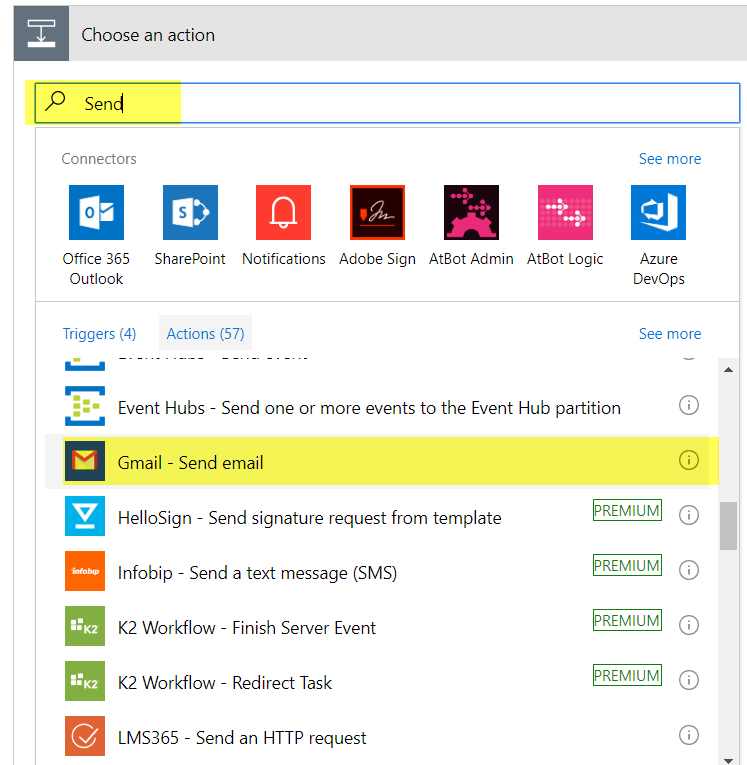Click See more next to Actions tab
Screen dimensions: 747x765
(670, 334)
